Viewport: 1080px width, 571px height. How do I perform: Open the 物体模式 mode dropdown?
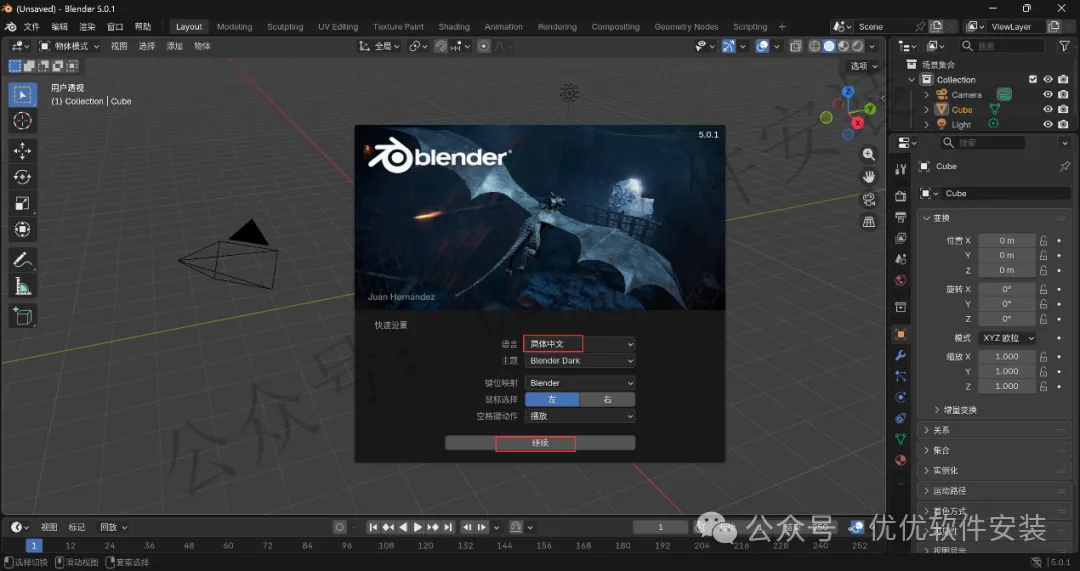click(70, 46)
